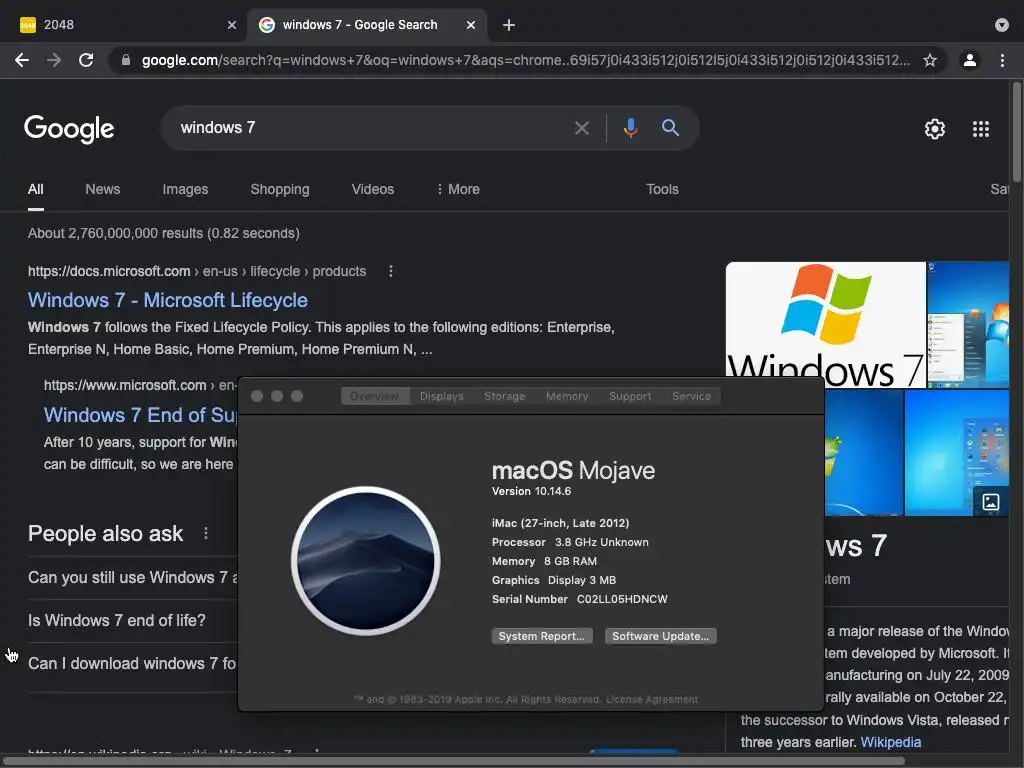
Task: Open Google quick settings gear
Action: click(x=935, y=129)
